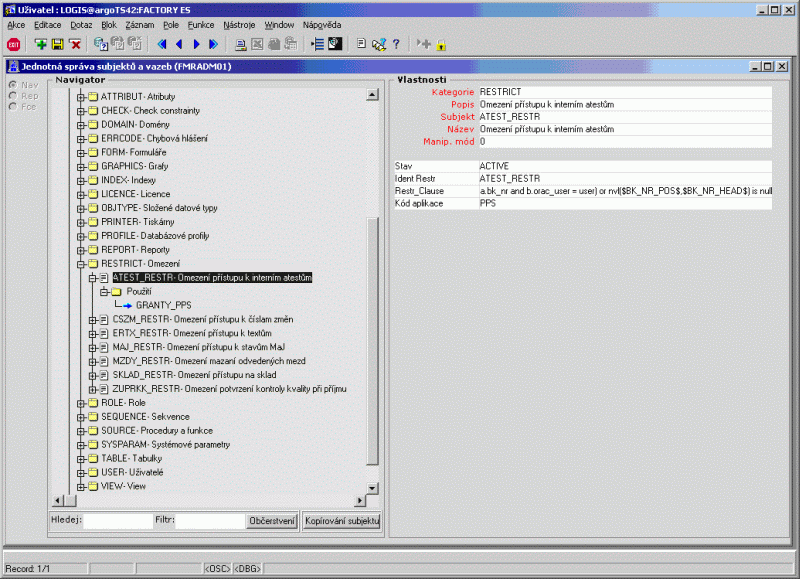
Task: Delete record using the red X toolbar icon
Action: click(x=76, y=45)
